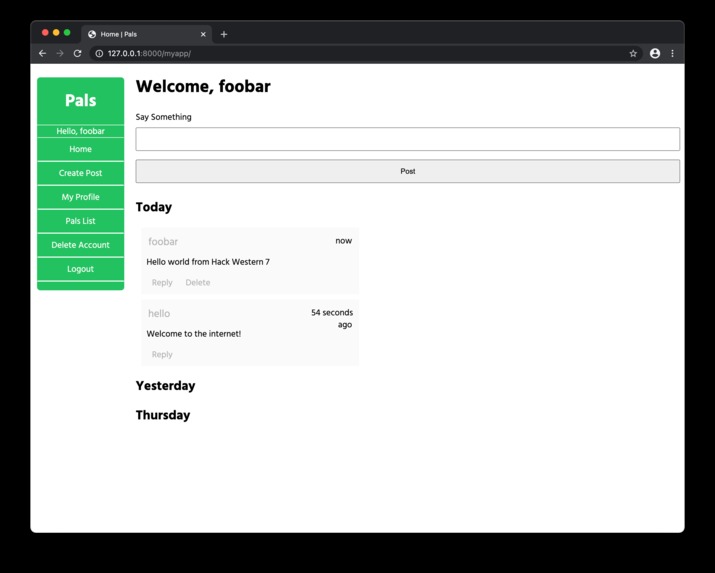Reload the page with the refresh icon
Viewport: 715px width, 573px height.
[x=78, y=53]
